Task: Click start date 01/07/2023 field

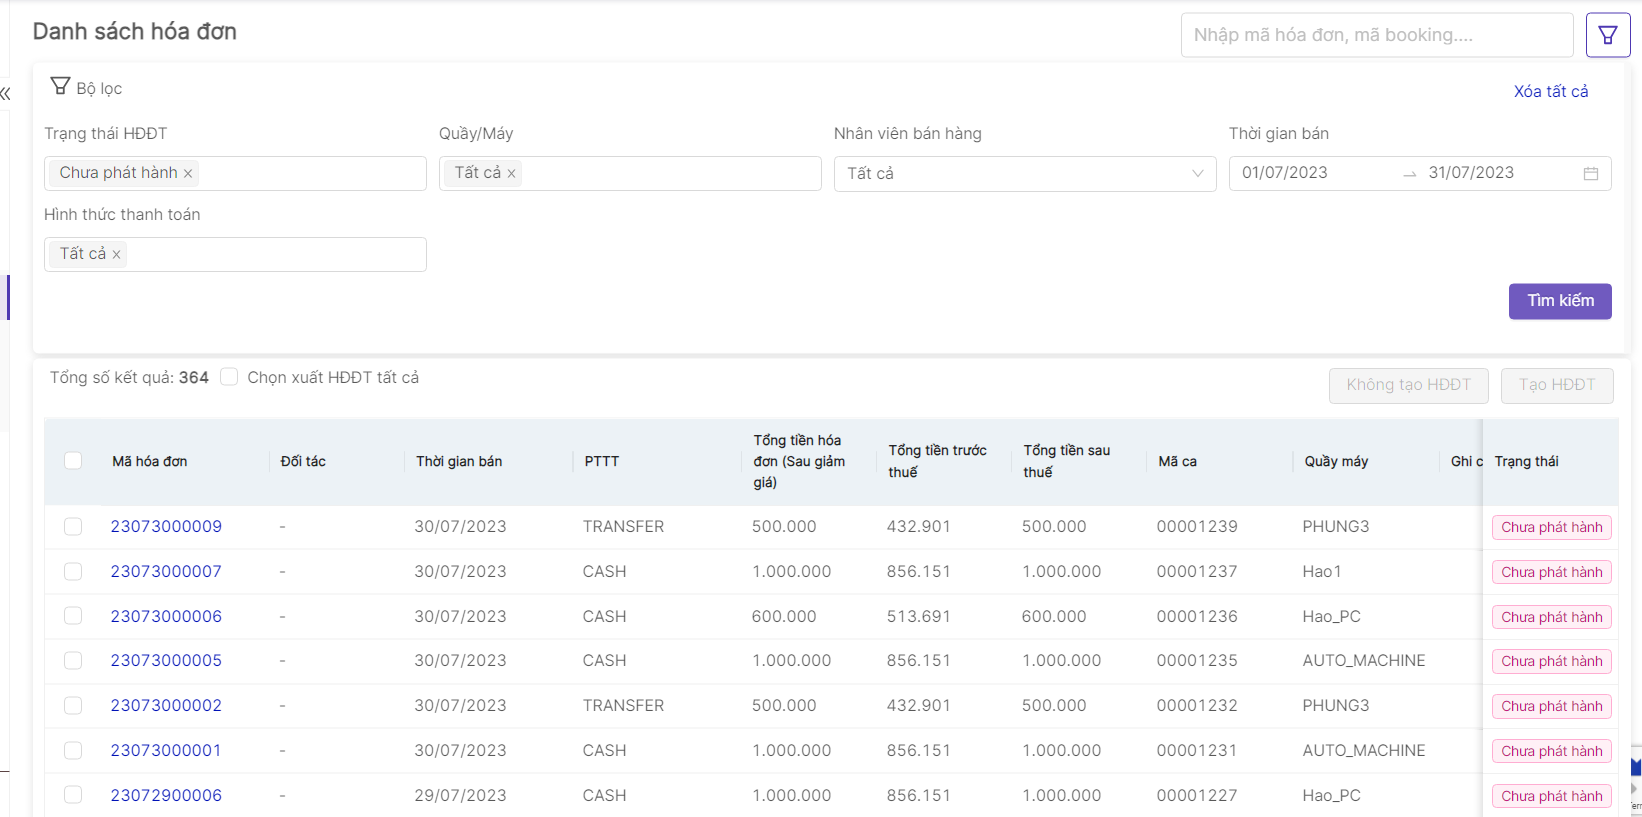Action: (1285, 173)
